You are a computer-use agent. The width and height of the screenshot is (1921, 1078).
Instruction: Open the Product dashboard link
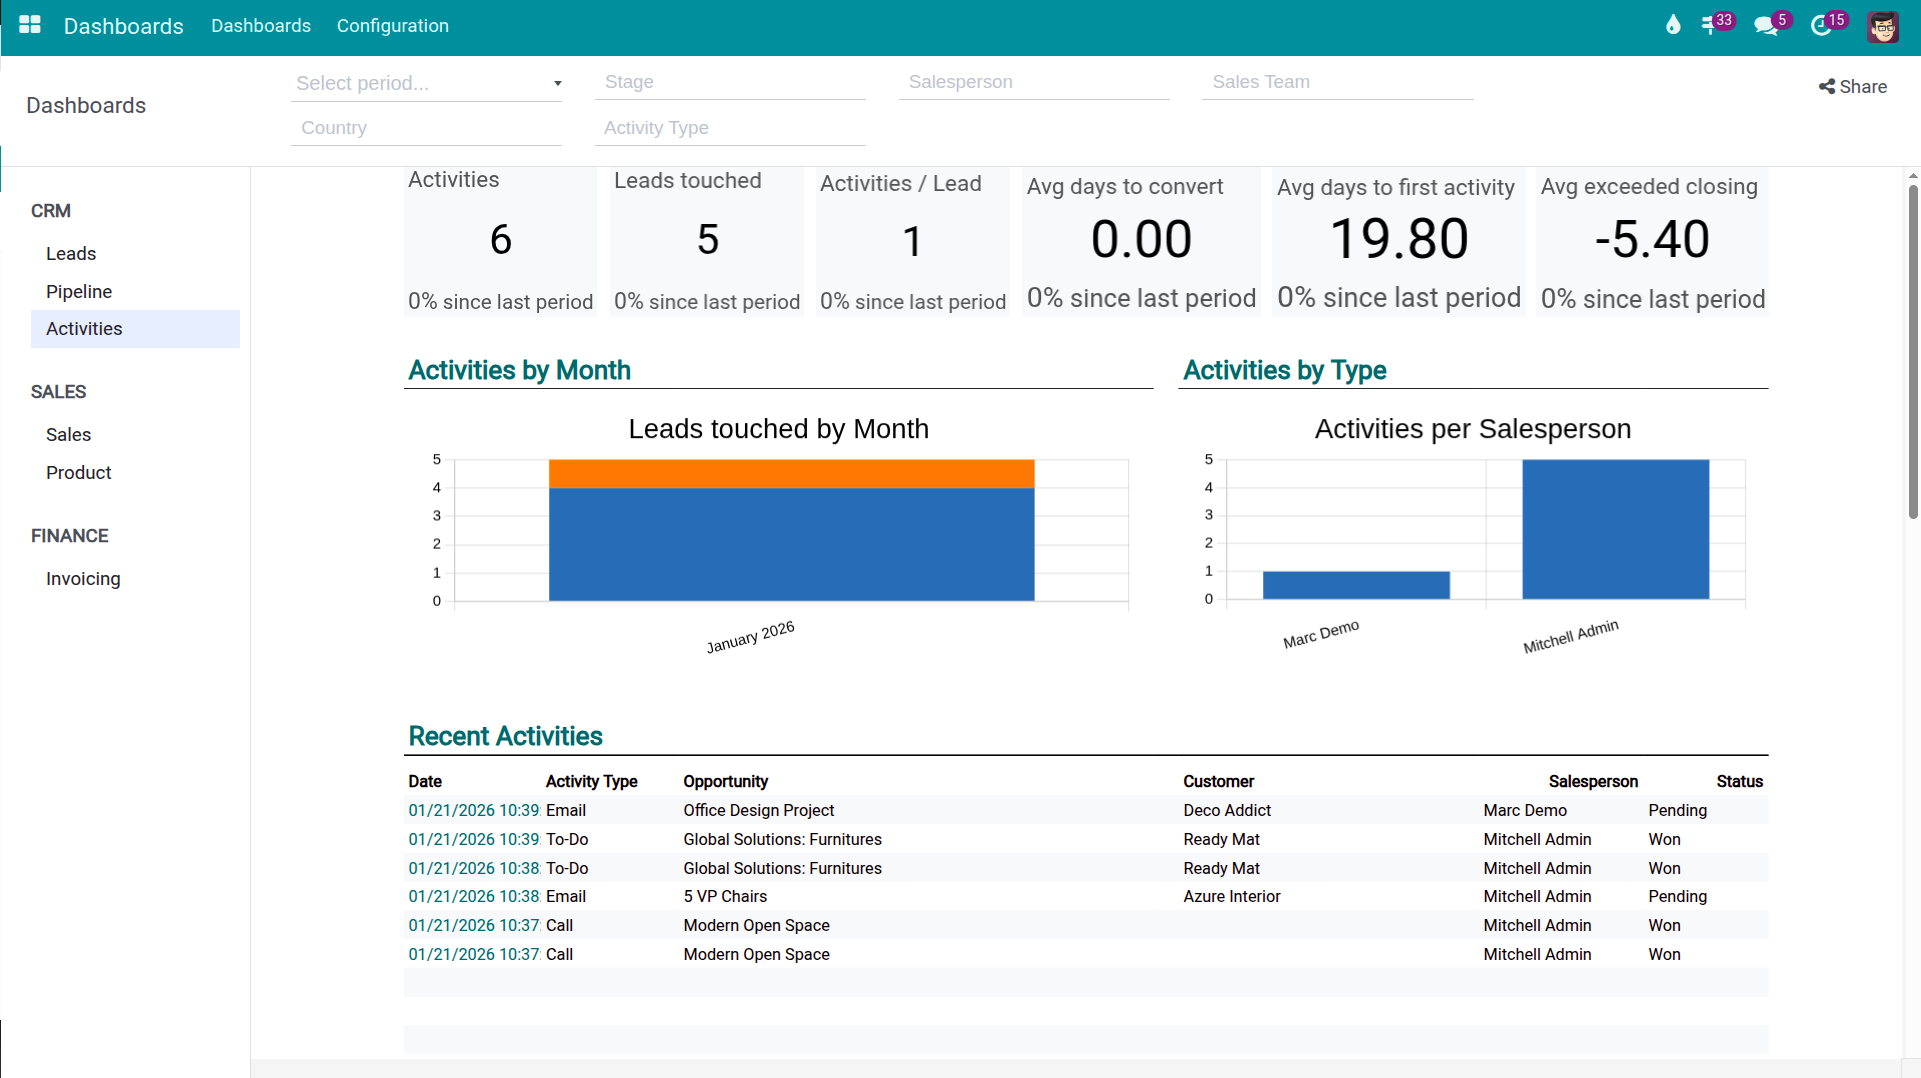pos(78,472)
